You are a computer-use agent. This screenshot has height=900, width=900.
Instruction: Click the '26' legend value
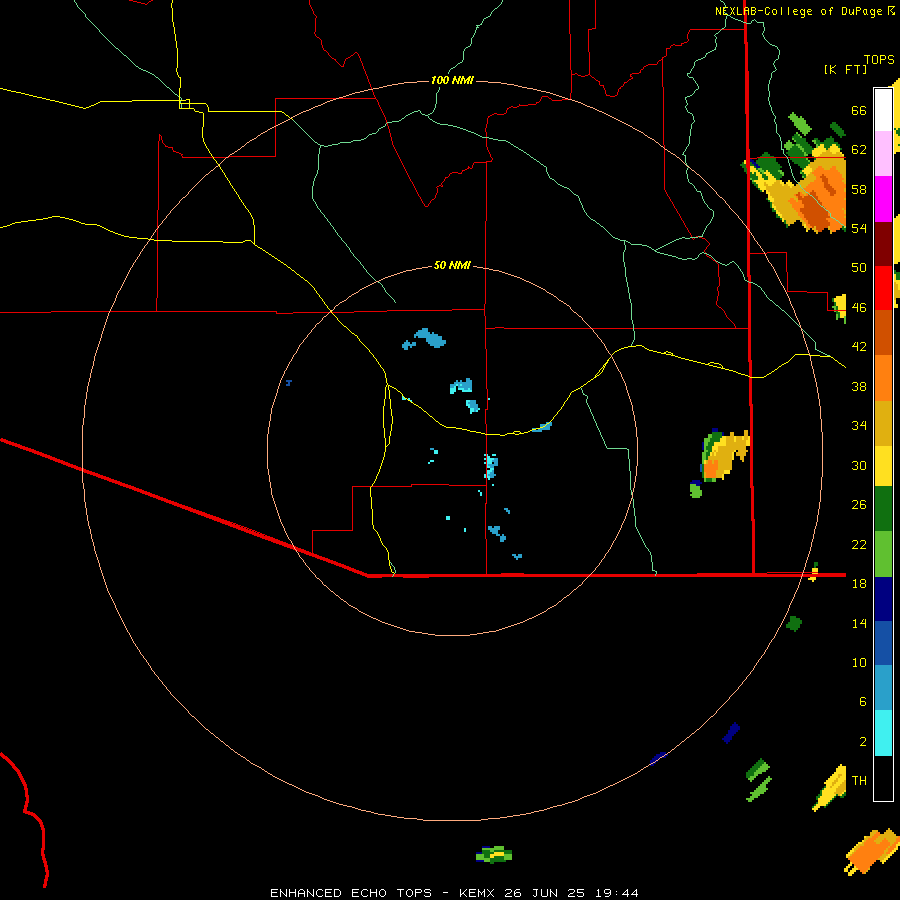859,505
